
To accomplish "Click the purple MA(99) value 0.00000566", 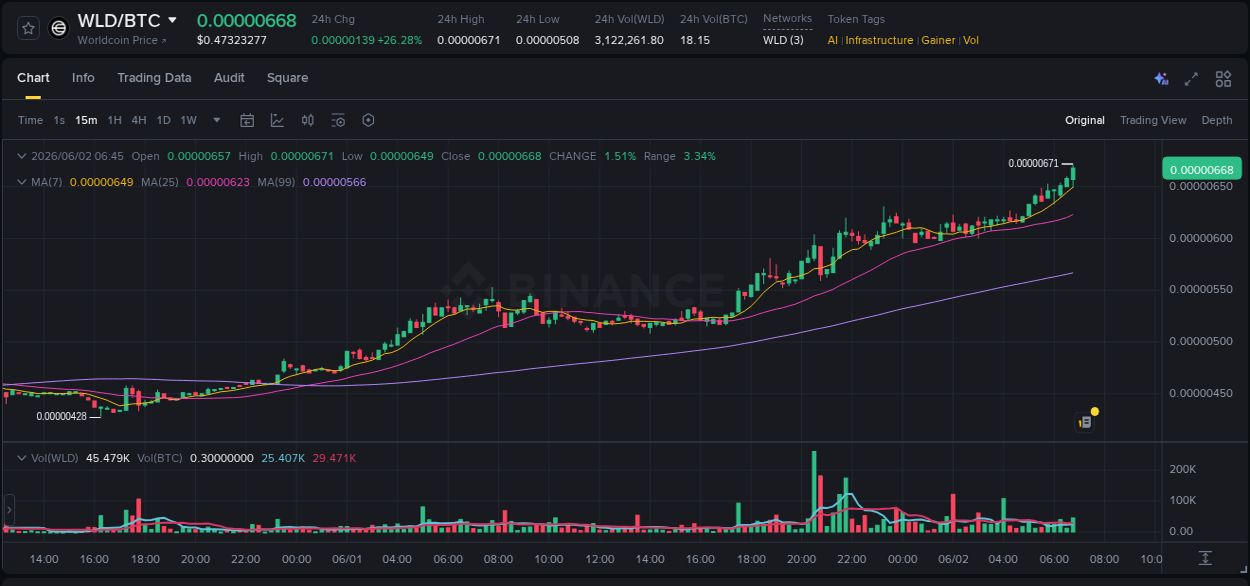I will pos(334,182).
